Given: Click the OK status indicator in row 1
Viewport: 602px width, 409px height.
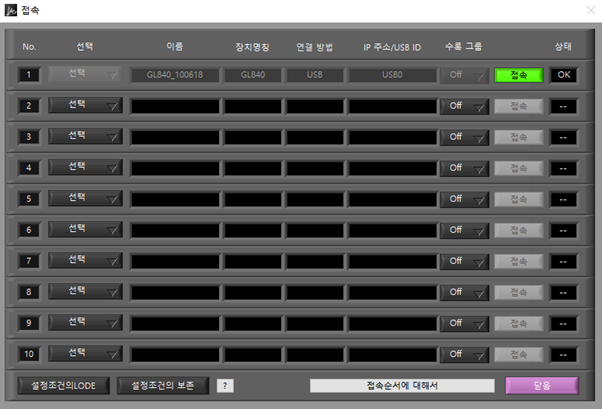Looking at the screenshot, I should (x=563, y=75).
